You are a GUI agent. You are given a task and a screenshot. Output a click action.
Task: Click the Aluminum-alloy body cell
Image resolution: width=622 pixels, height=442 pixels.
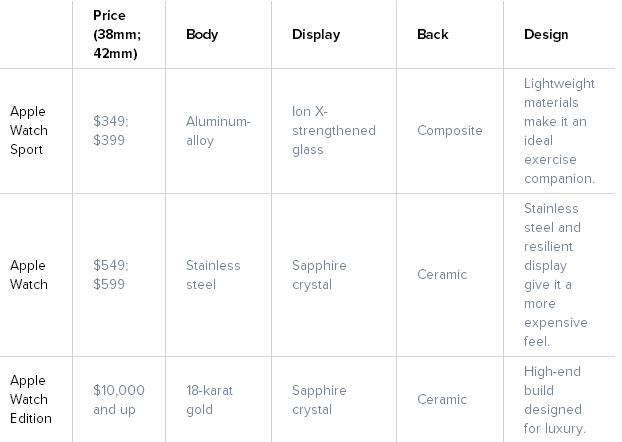click(x=218, y=131)
